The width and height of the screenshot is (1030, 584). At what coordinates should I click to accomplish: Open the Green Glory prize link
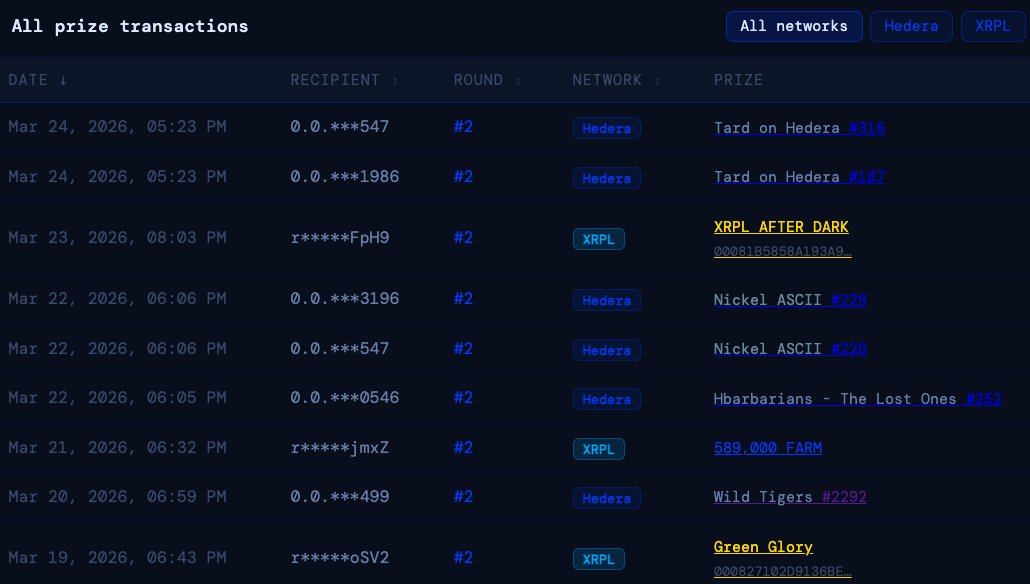pos(763,547)
